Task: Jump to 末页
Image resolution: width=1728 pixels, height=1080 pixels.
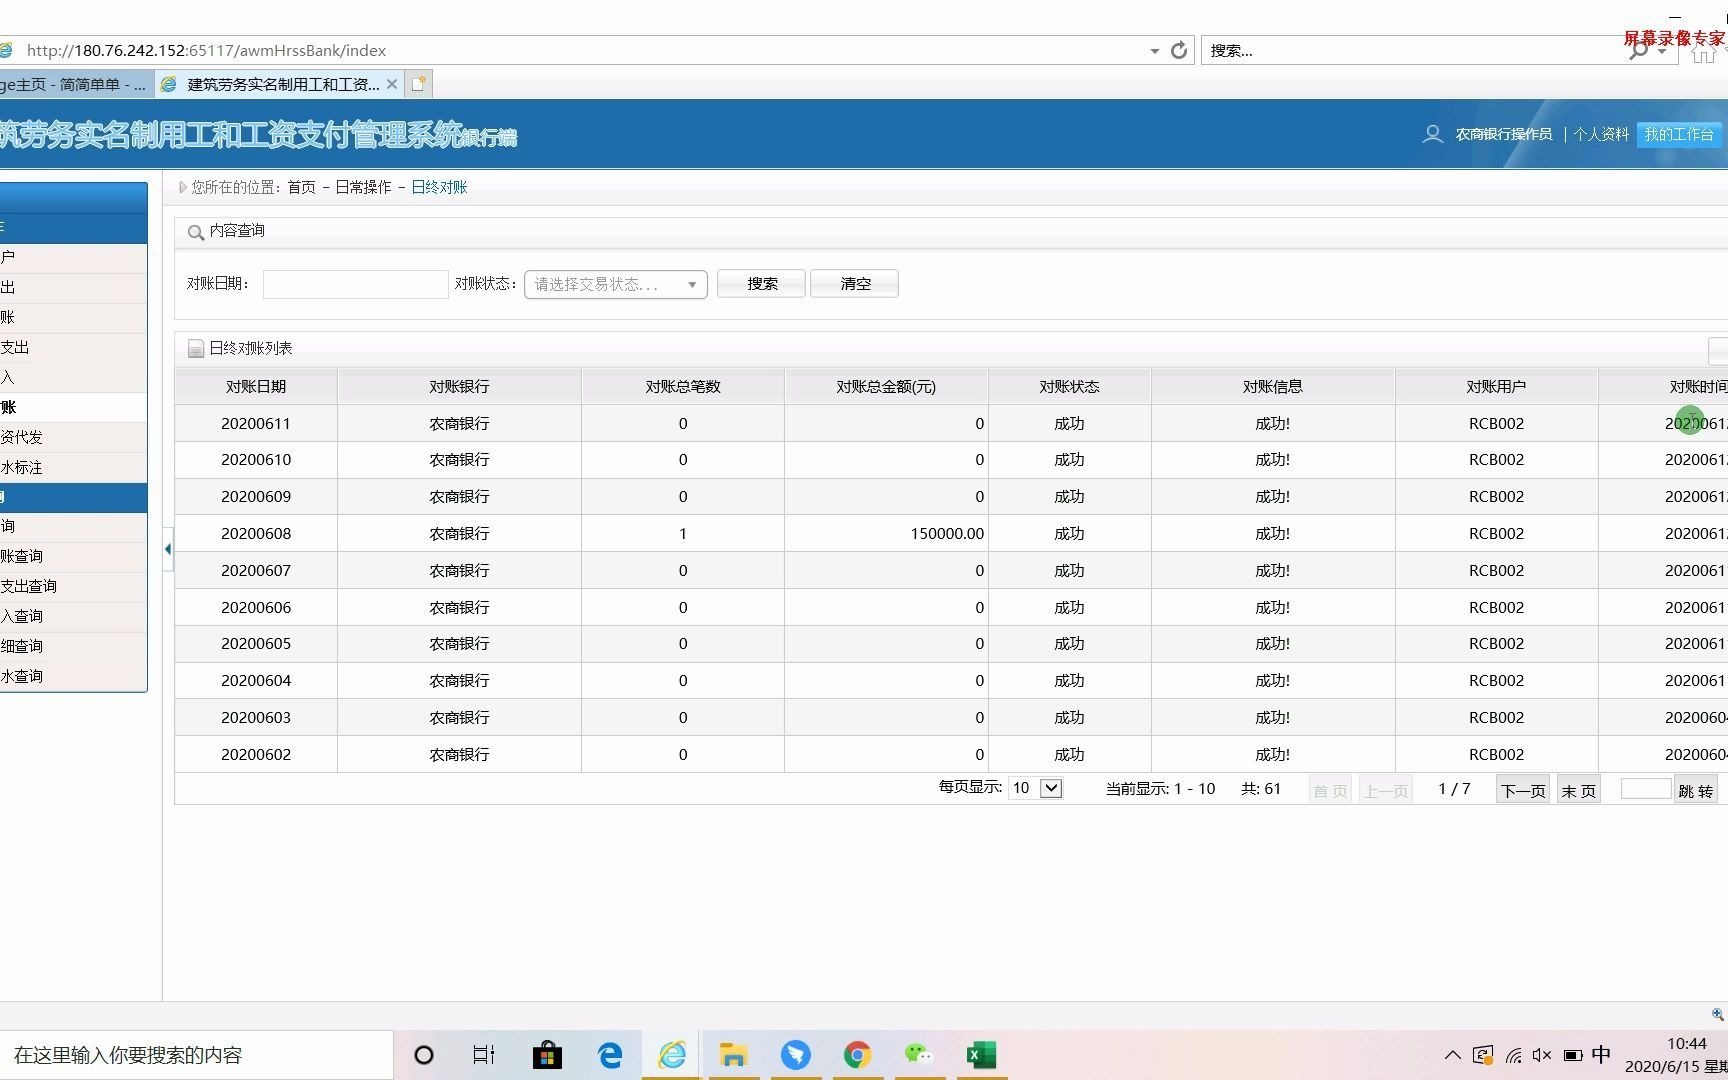Action: coord(1578,790)
